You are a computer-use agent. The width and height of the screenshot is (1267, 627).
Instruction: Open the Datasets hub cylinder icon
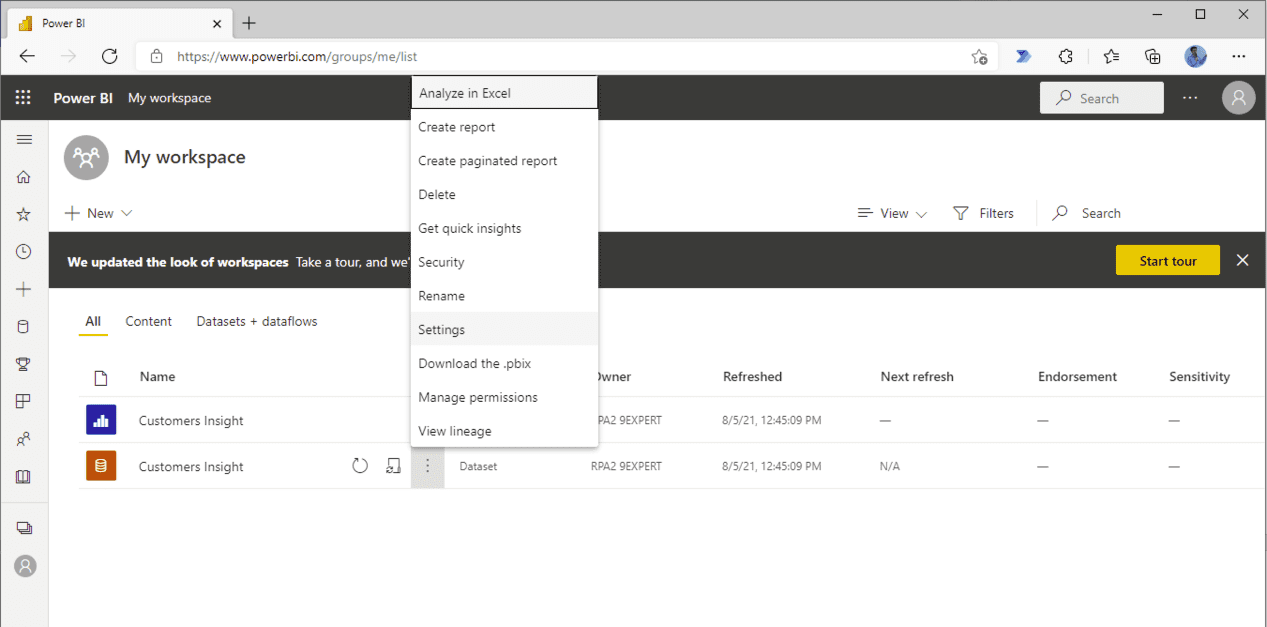pos(25,326)
